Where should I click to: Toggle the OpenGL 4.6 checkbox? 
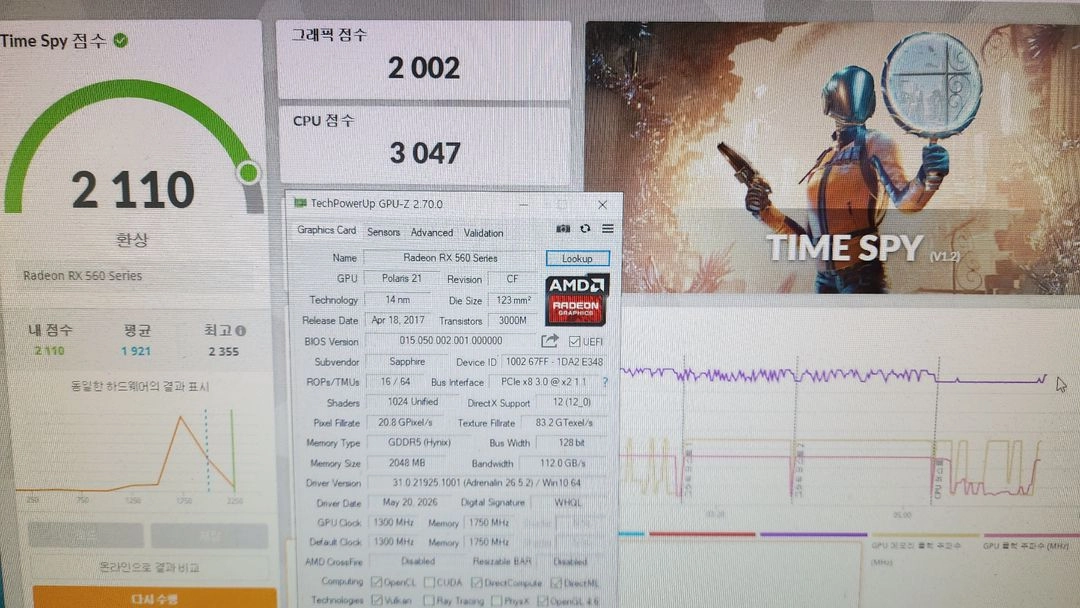[x=542, y=600]
